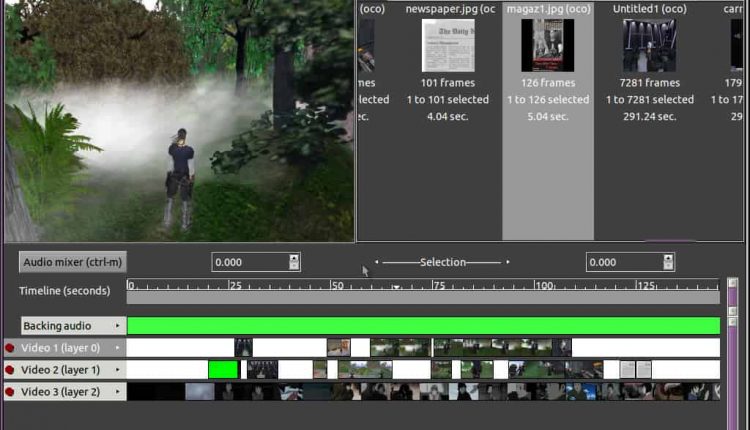
Task: Click the 5.04 sec. duration text
Action: pos(548,116)
